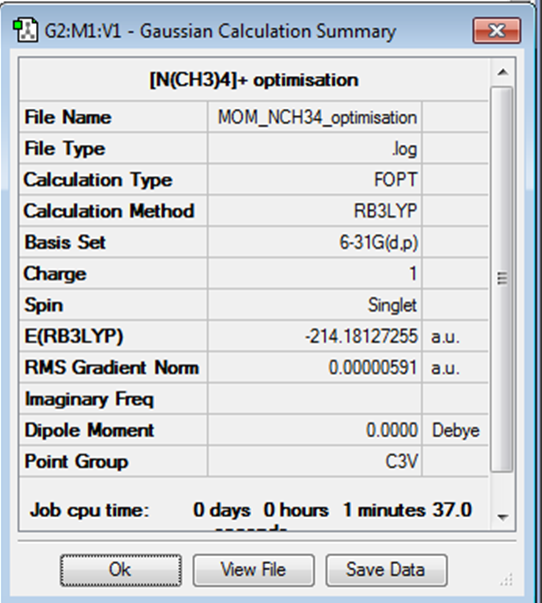This screenshot has height=603, width=542.
Task: Close the Gaussian Calculation Summary window
Action: click(497, 30)
